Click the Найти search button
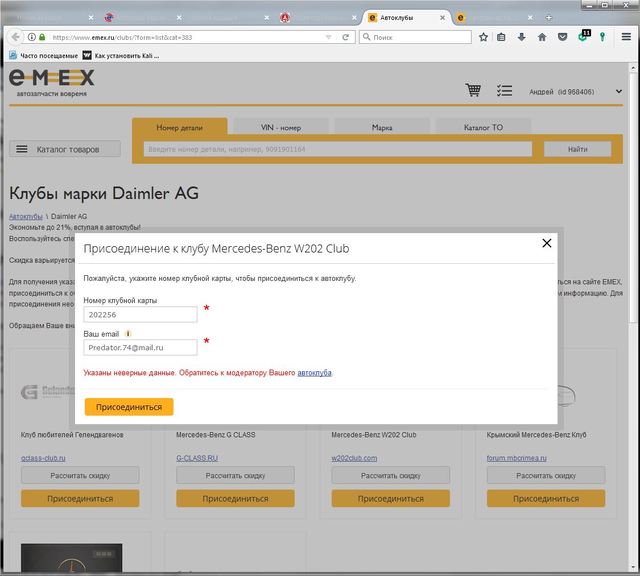Image resolution: width=640 pixels, height=576 pixels. click(577, 149)
